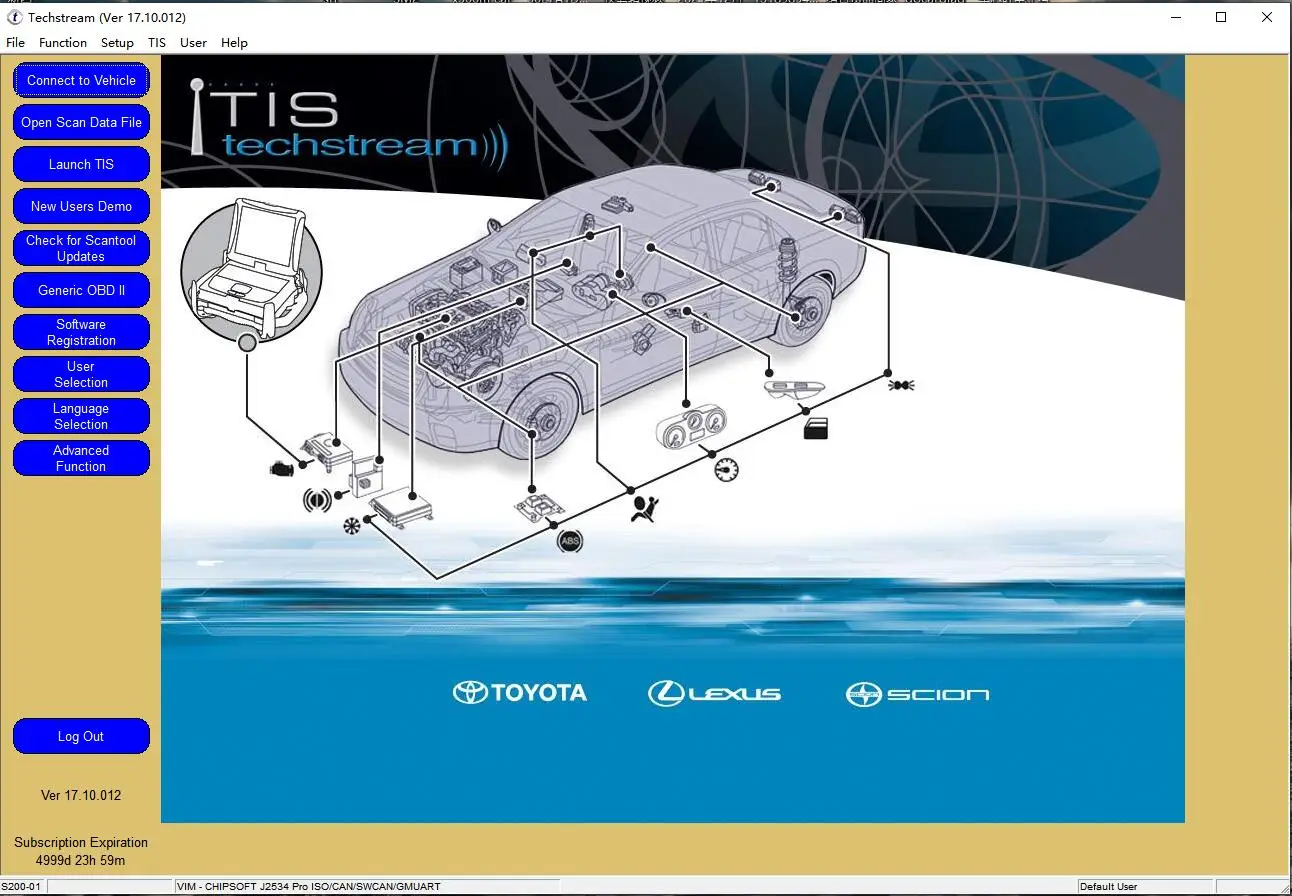Open Scan Data File from the sidebar

[81, 122]
